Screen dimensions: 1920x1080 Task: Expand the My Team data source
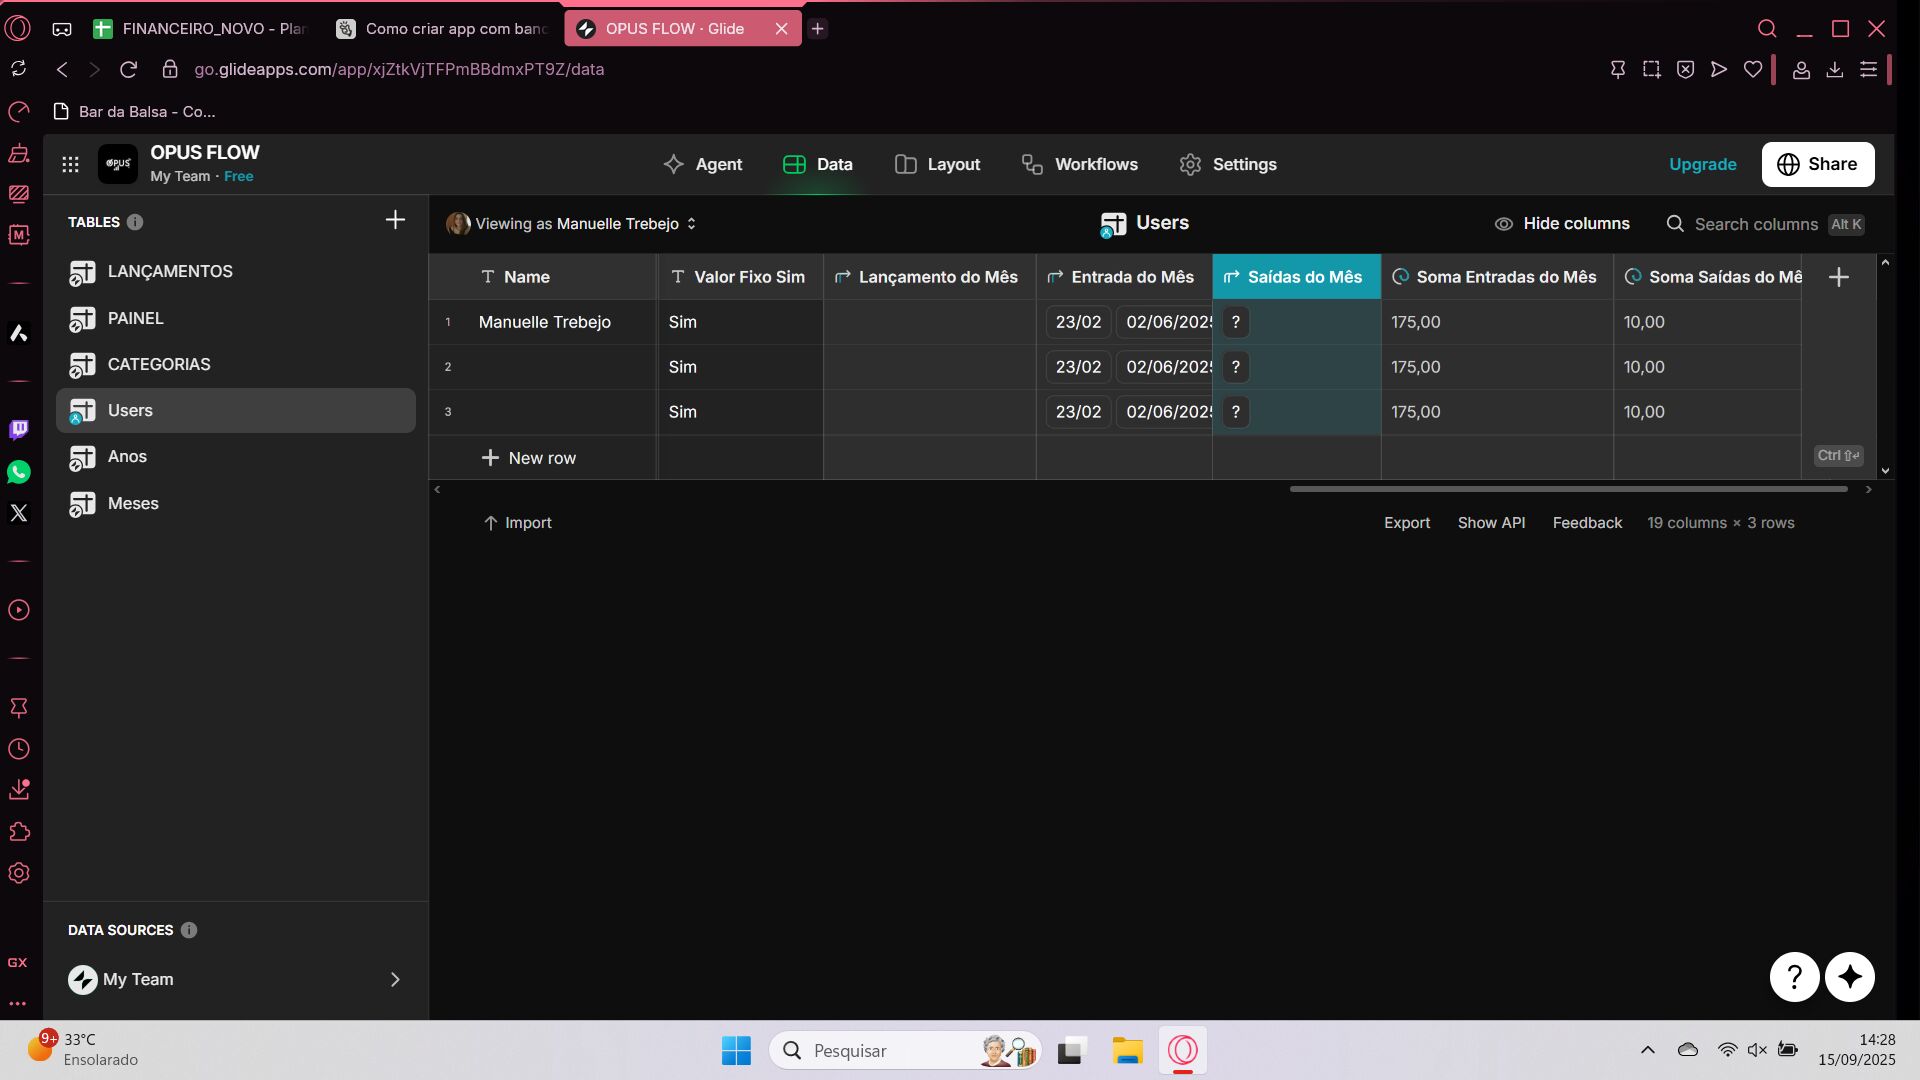[394, 979]
